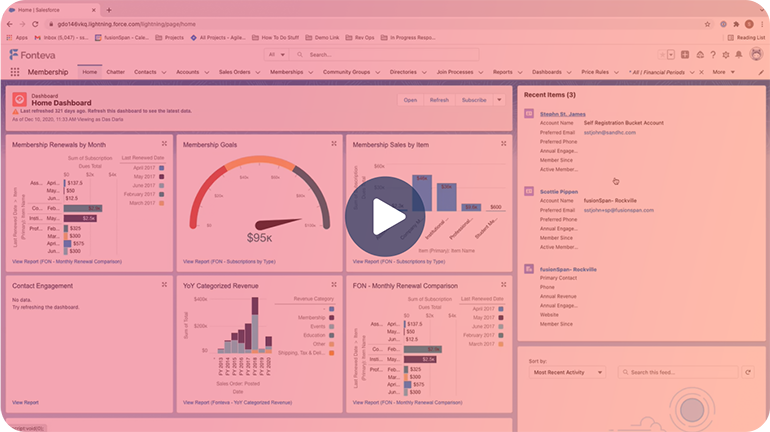Bookmark this page with the star icon

pyautogui.click(x=707, y=24)
